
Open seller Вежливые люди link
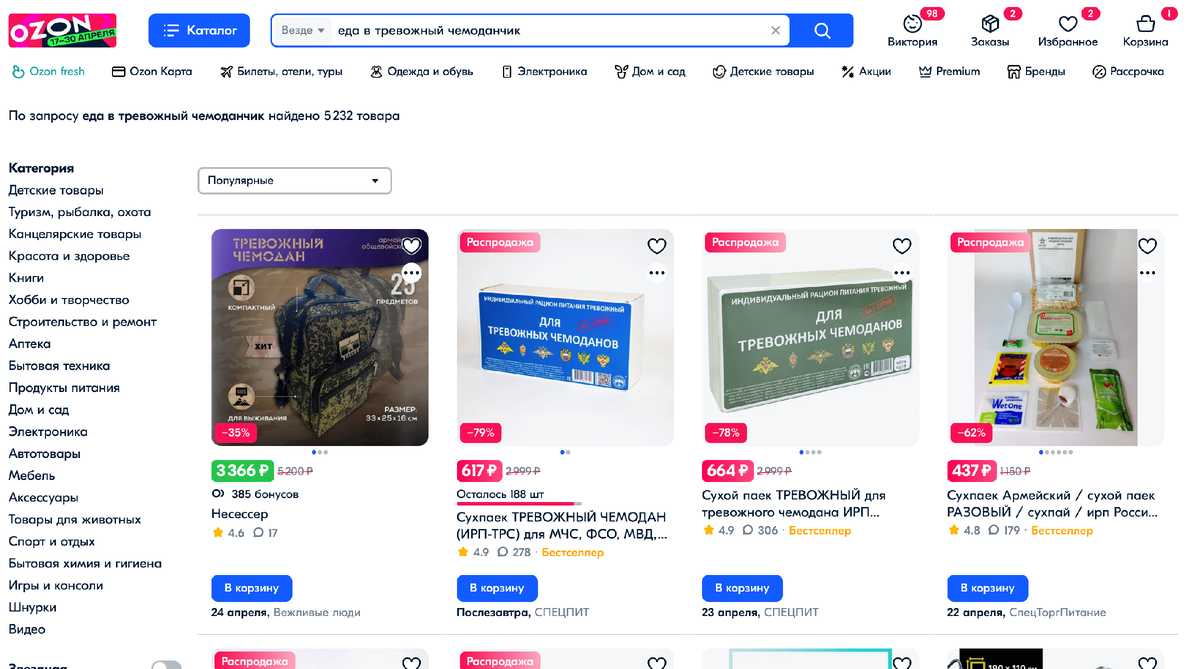click(x=317, y=612)
